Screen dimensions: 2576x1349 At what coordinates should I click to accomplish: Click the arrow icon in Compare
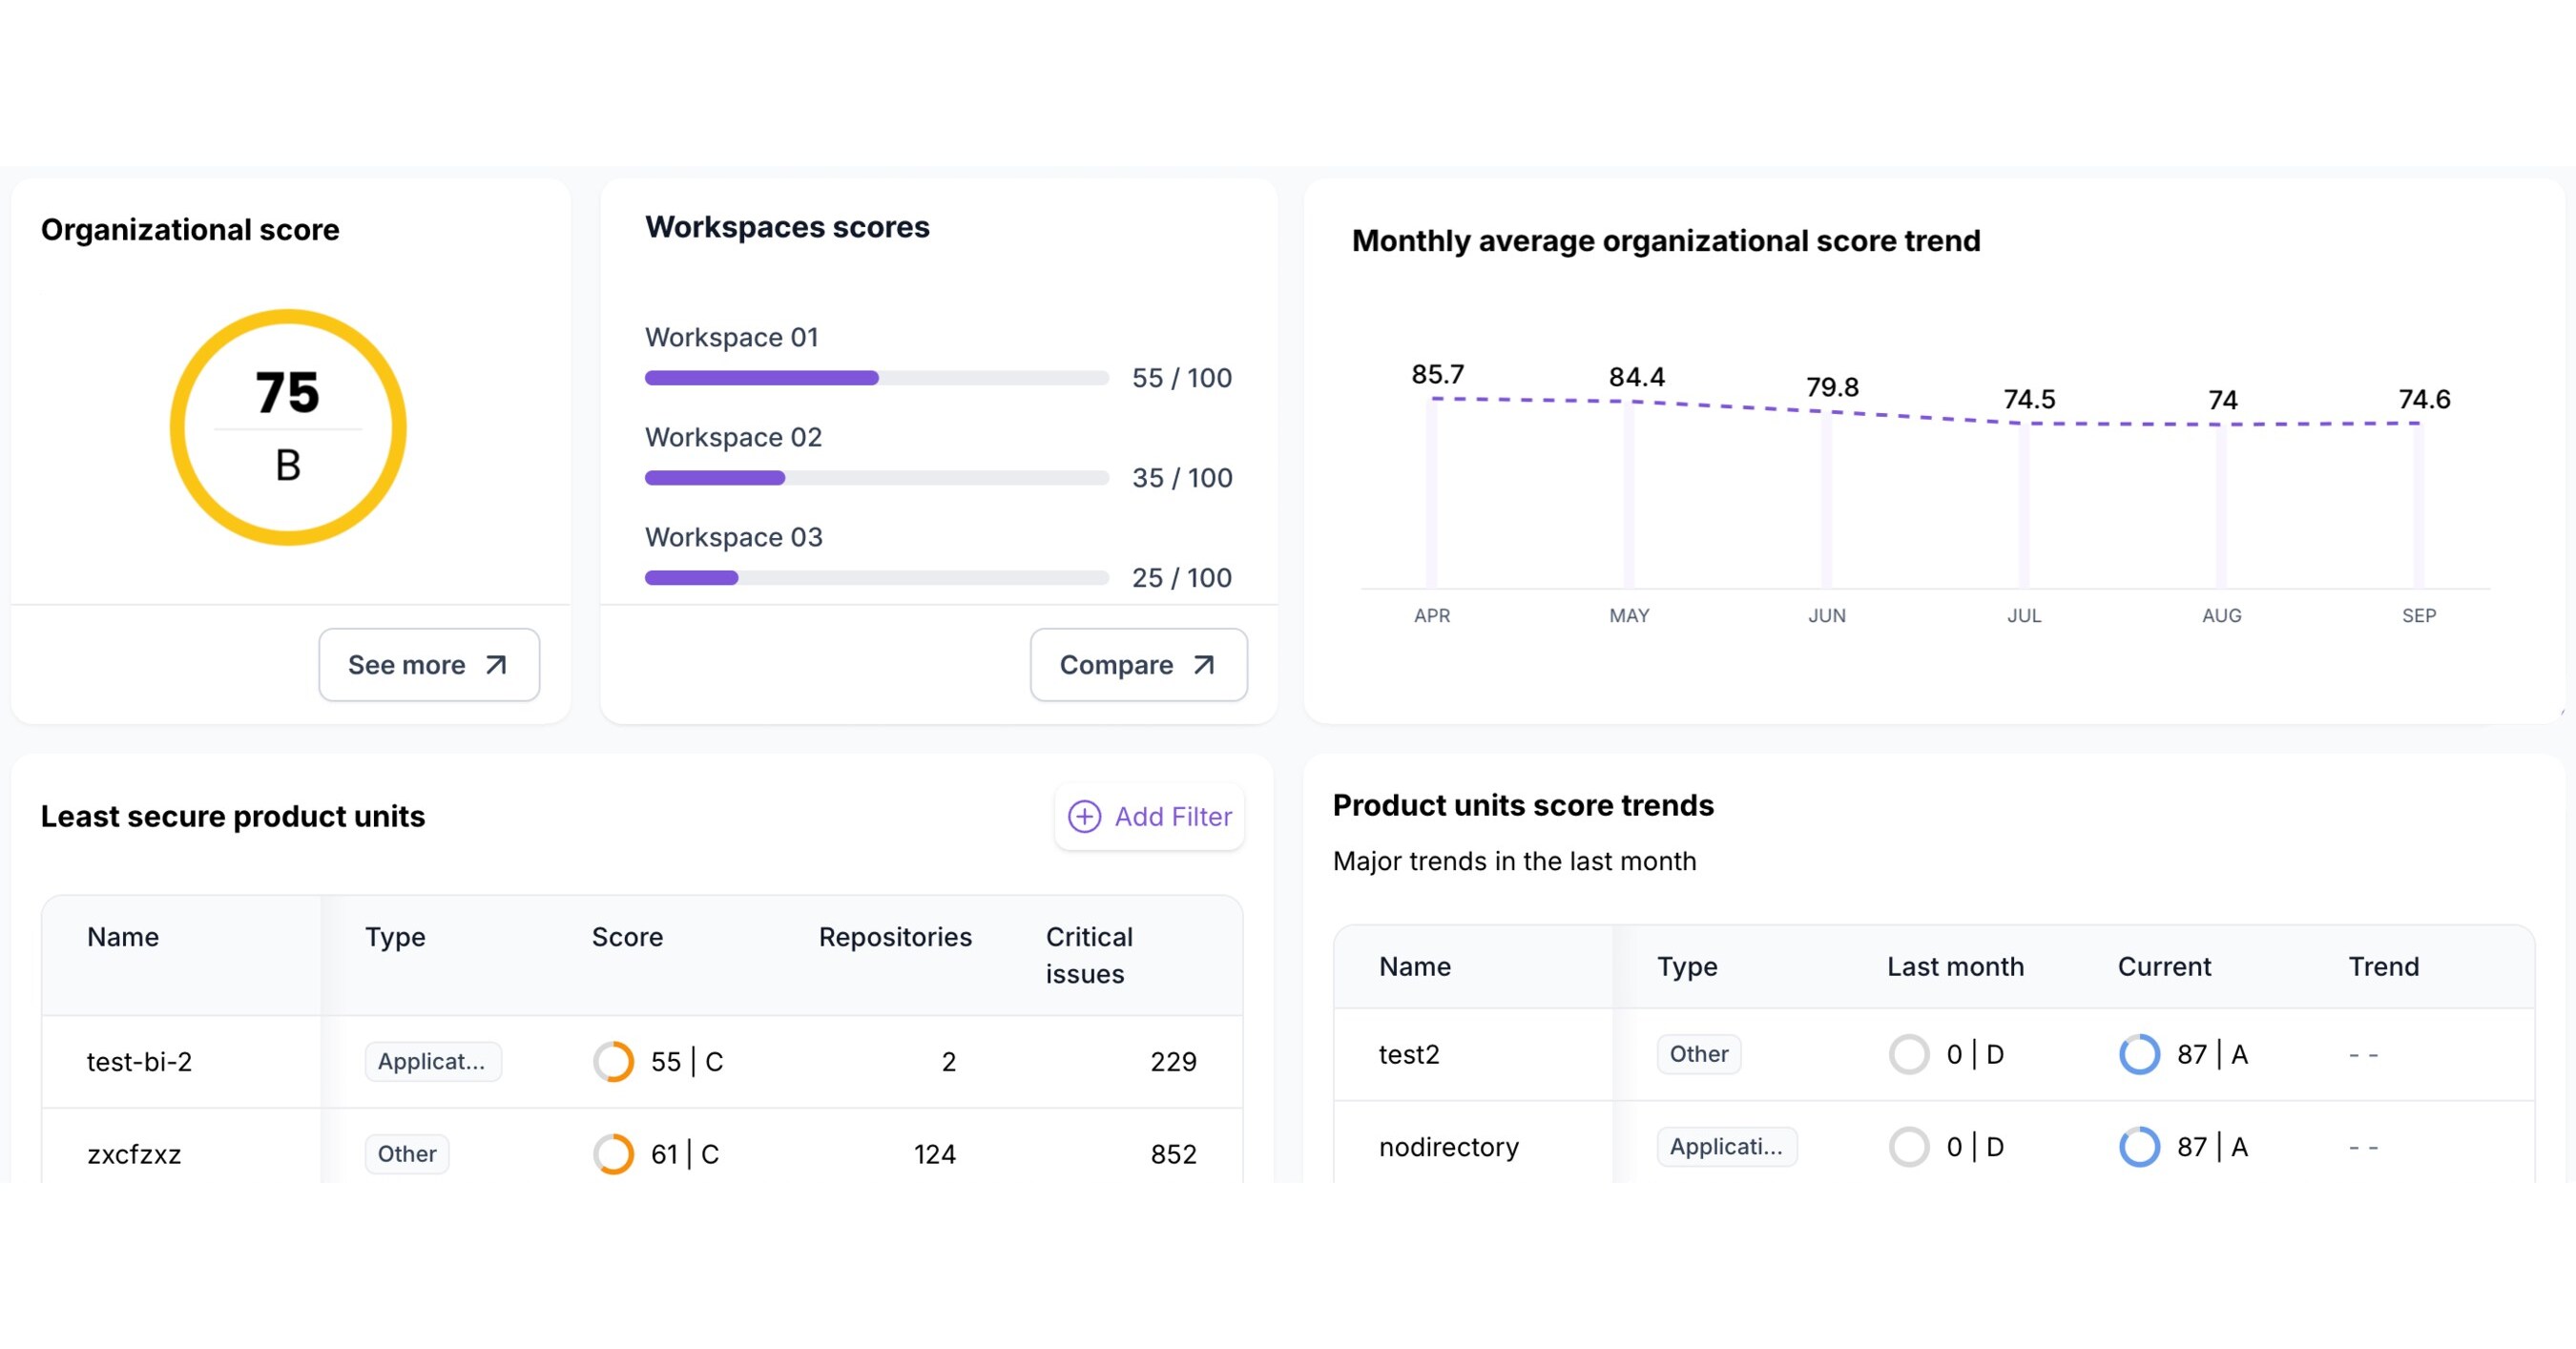click(1204, 665)
